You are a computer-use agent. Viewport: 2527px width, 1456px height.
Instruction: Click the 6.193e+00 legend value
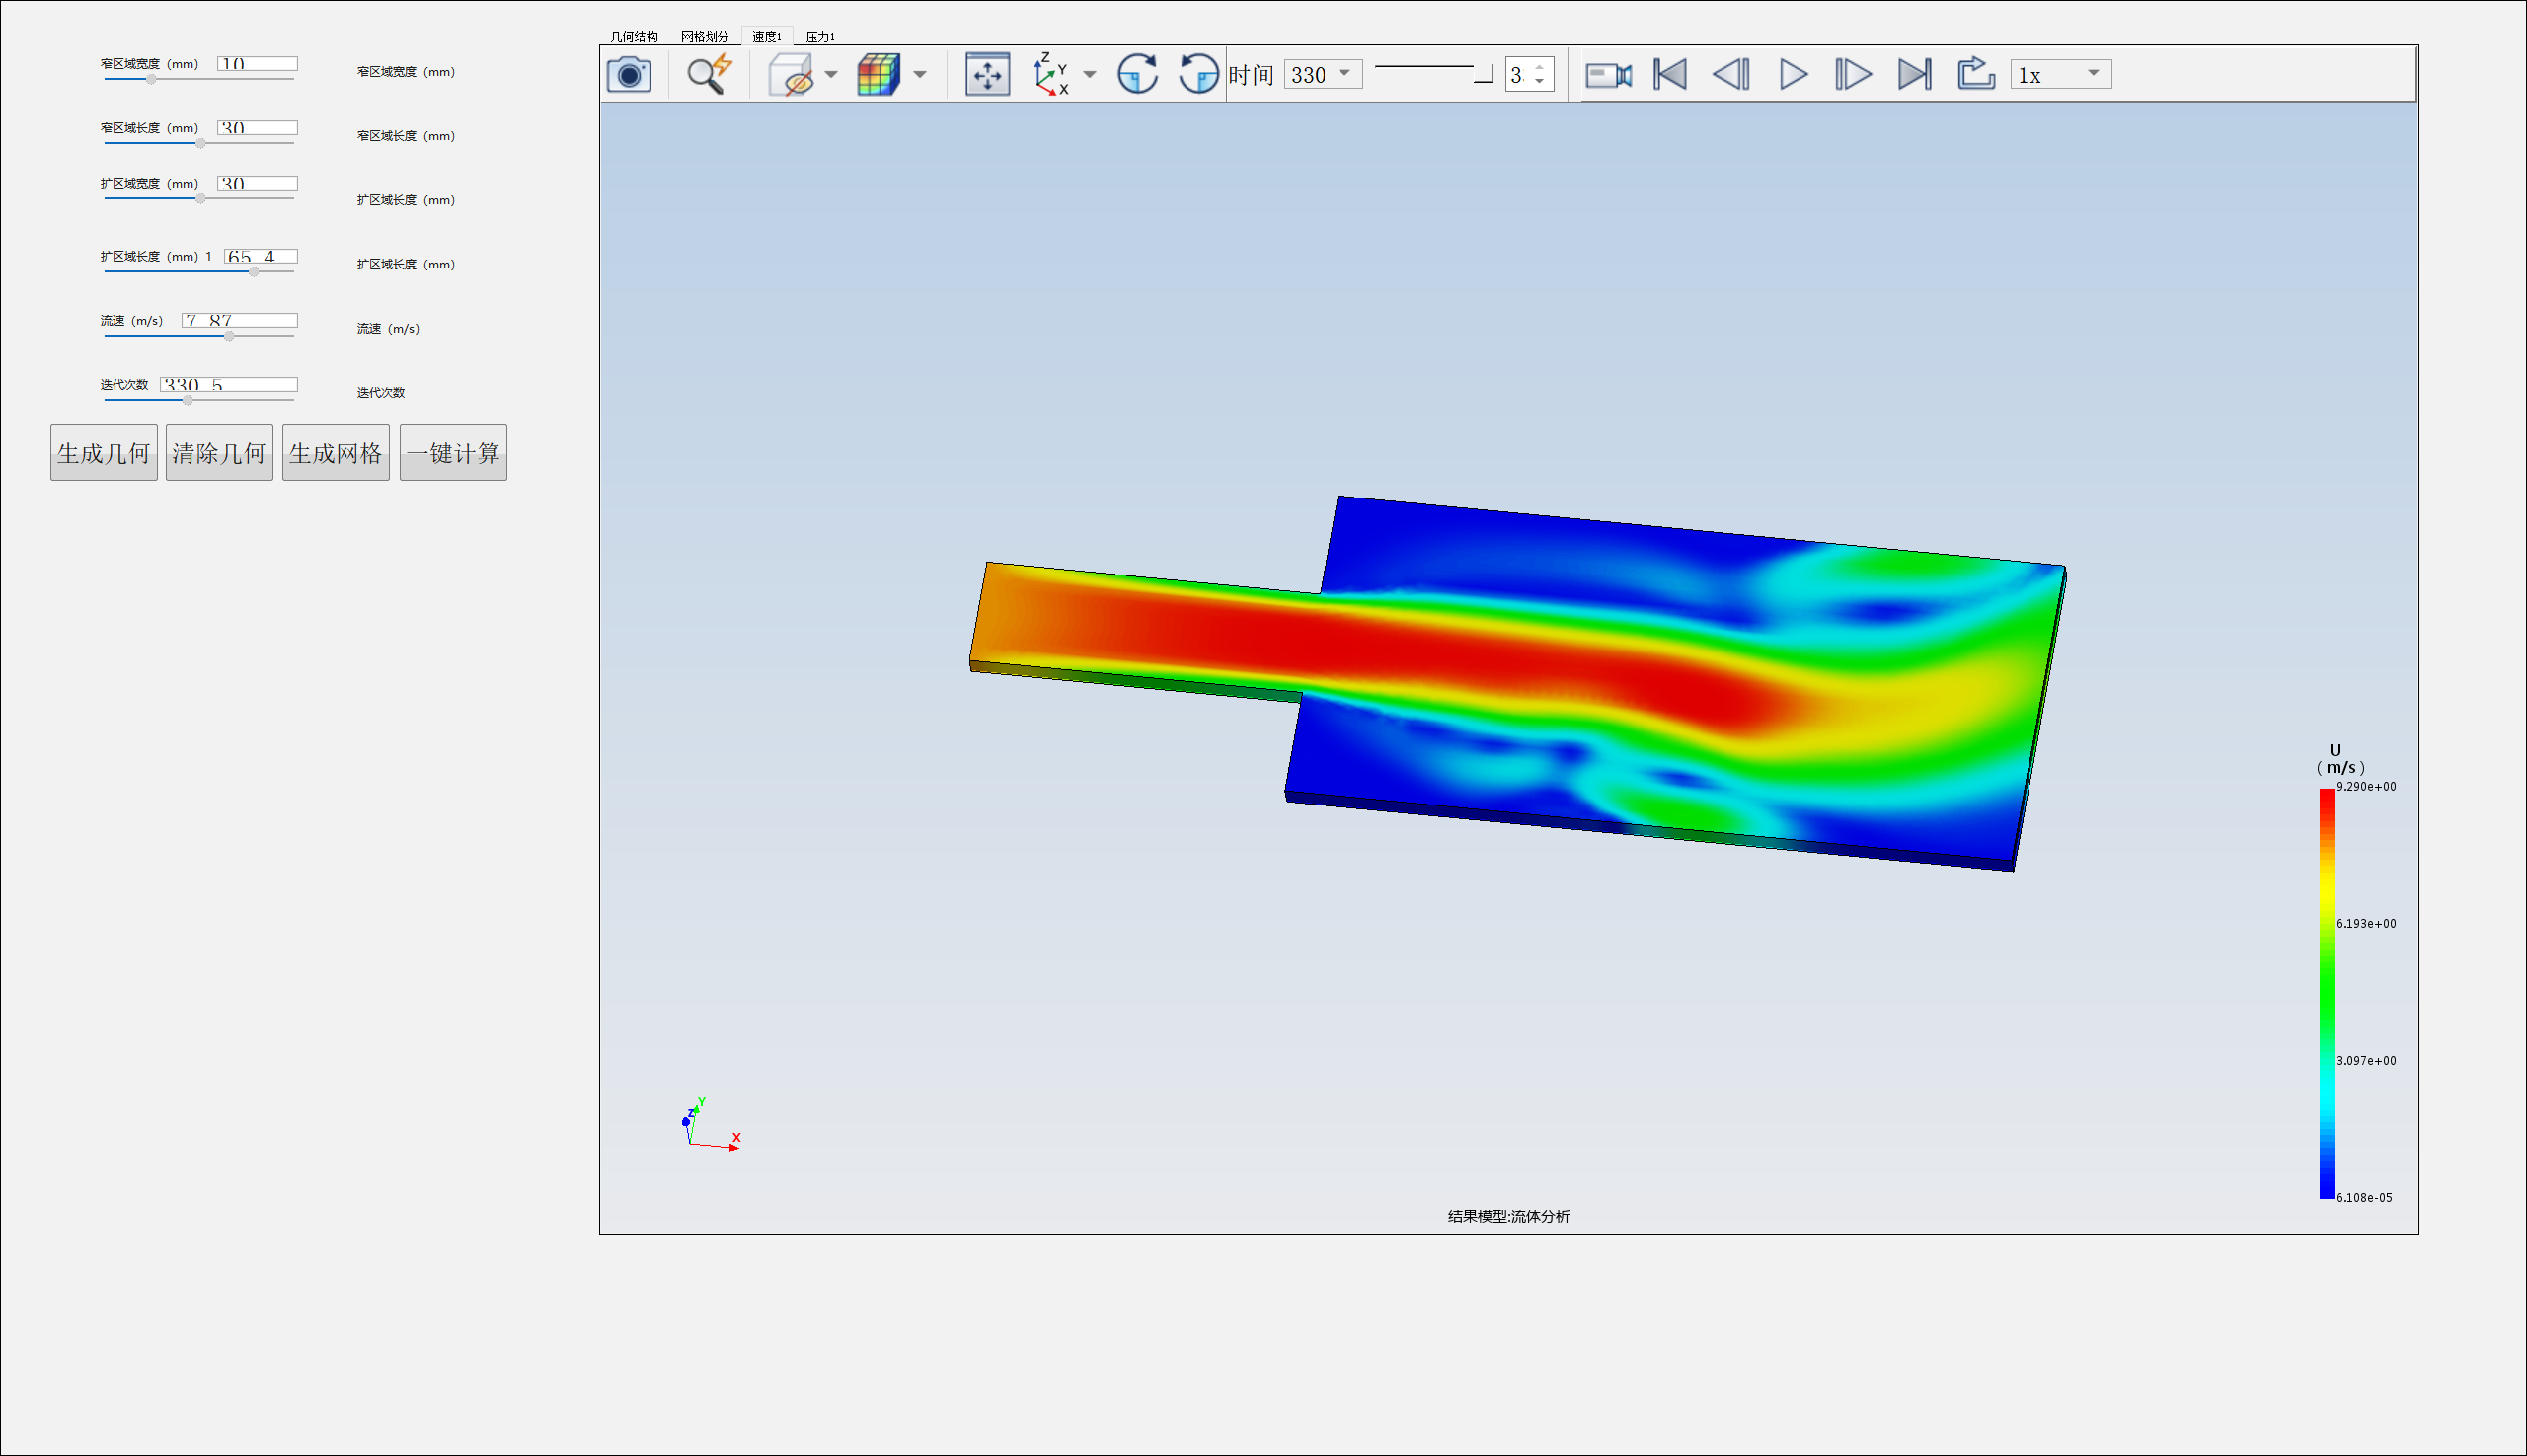[2366, 924]
